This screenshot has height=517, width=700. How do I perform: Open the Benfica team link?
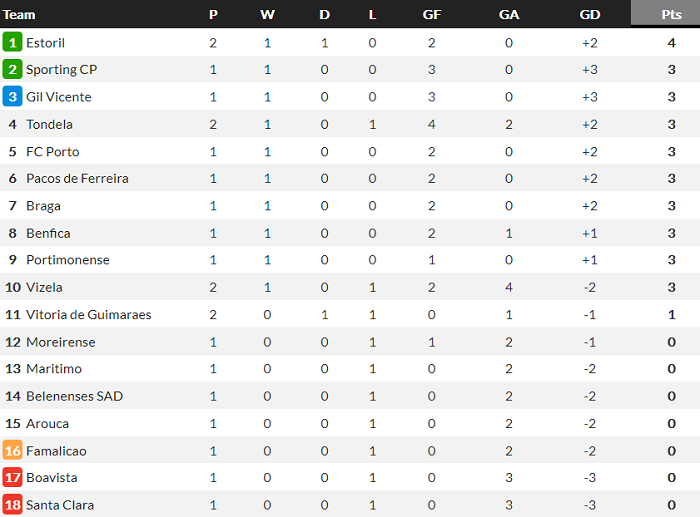48,233
